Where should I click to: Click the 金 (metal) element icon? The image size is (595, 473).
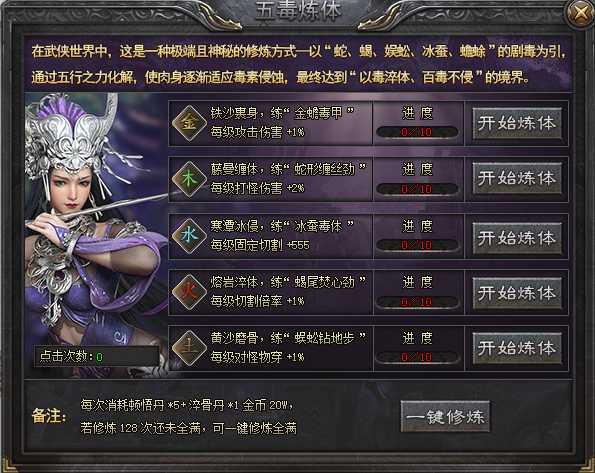189,123
